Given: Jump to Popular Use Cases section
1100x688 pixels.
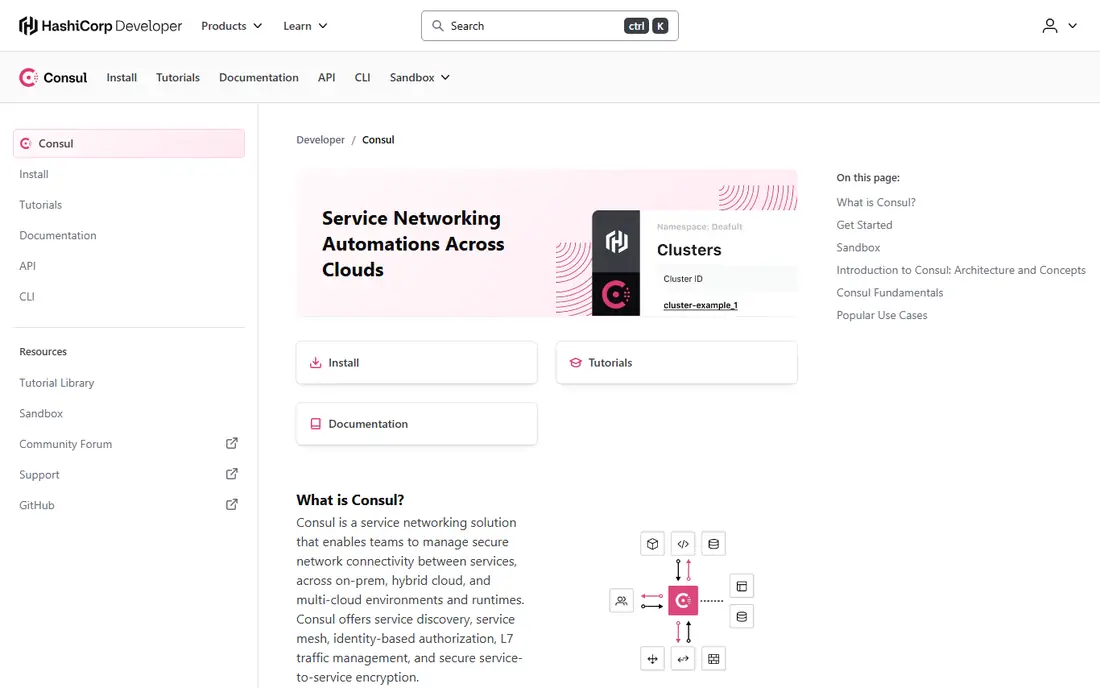Looking at the screenshot, I should tap(882, 315).
